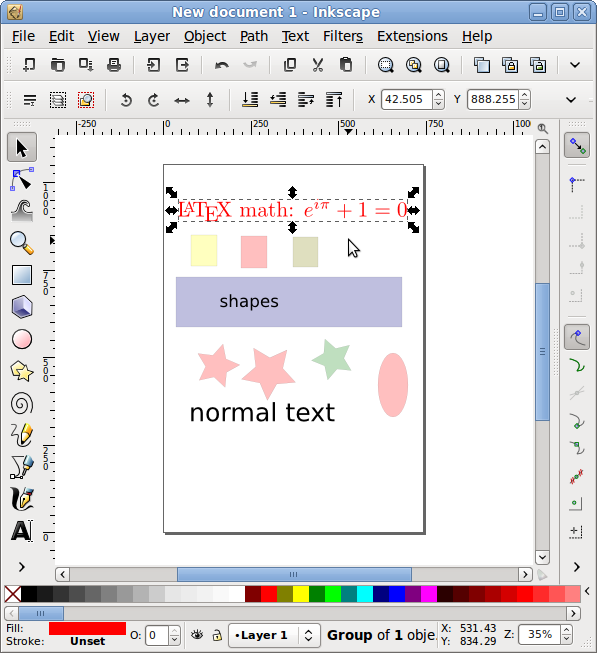
Task: Pick the yellow swatch in palette
Action: click(301, 594)
